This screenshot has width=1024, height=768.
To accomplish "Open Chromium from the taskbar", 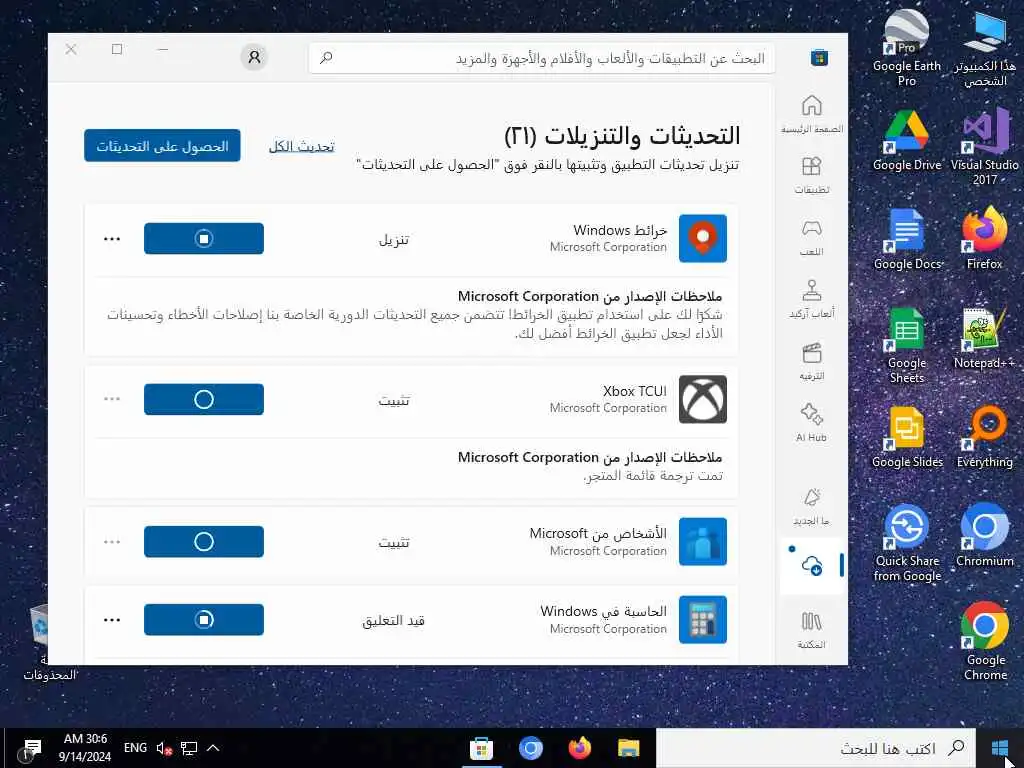I will [x=530, y=748].
